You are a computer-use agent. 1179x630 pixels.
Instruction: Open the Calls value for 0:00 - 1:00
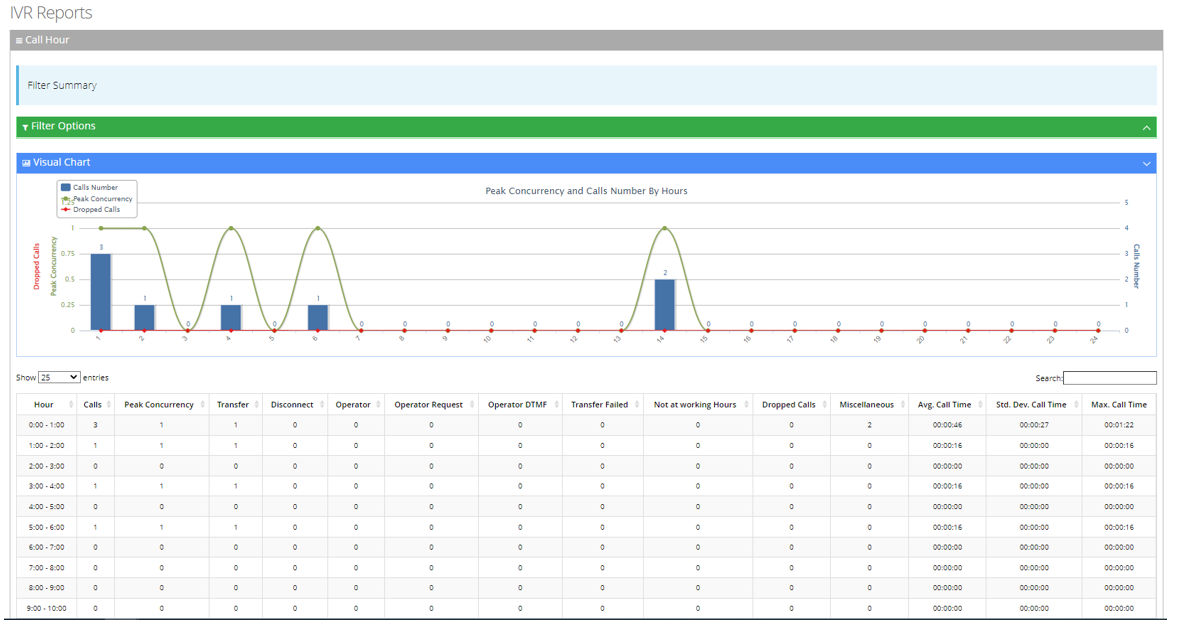point(95,425)
